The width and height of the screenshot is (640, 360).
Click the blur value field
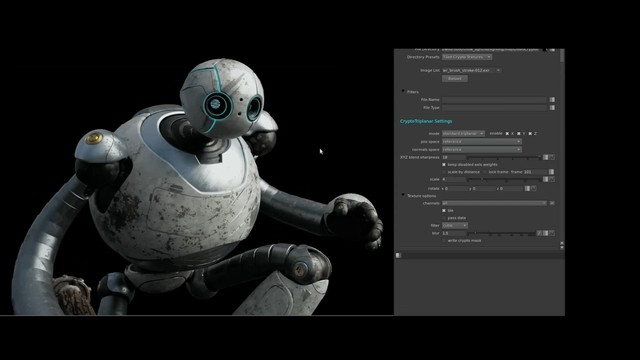(454, 233)
